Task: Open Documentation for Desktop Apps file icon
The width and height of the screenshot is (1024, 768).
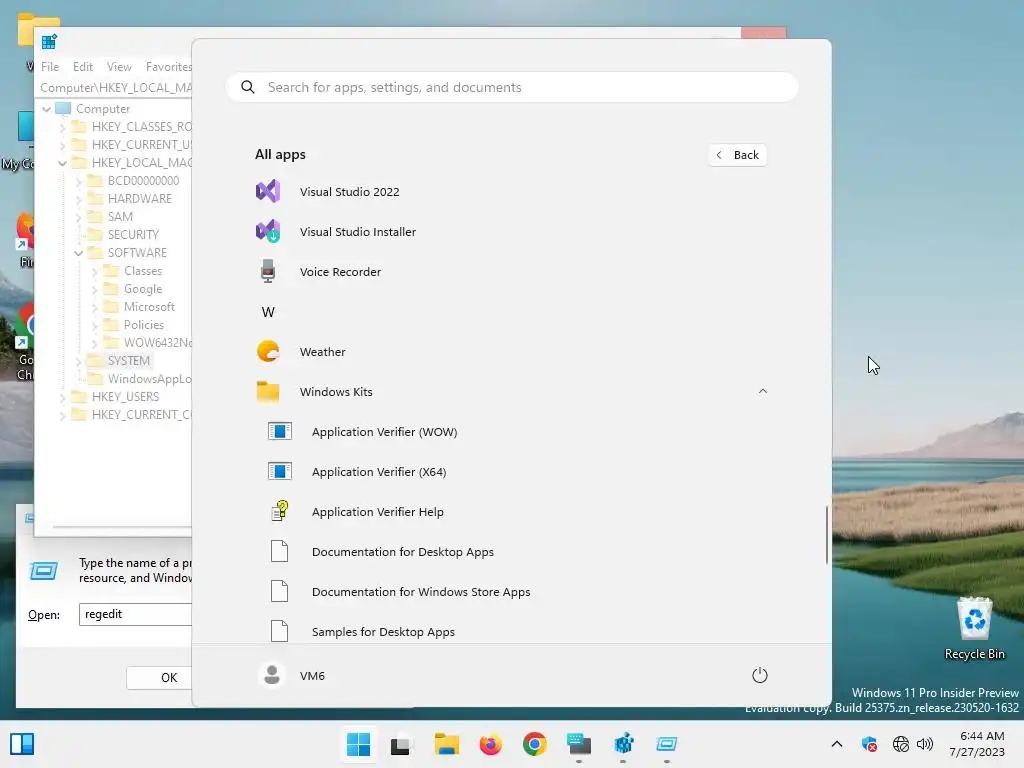Action: [280, 551]
